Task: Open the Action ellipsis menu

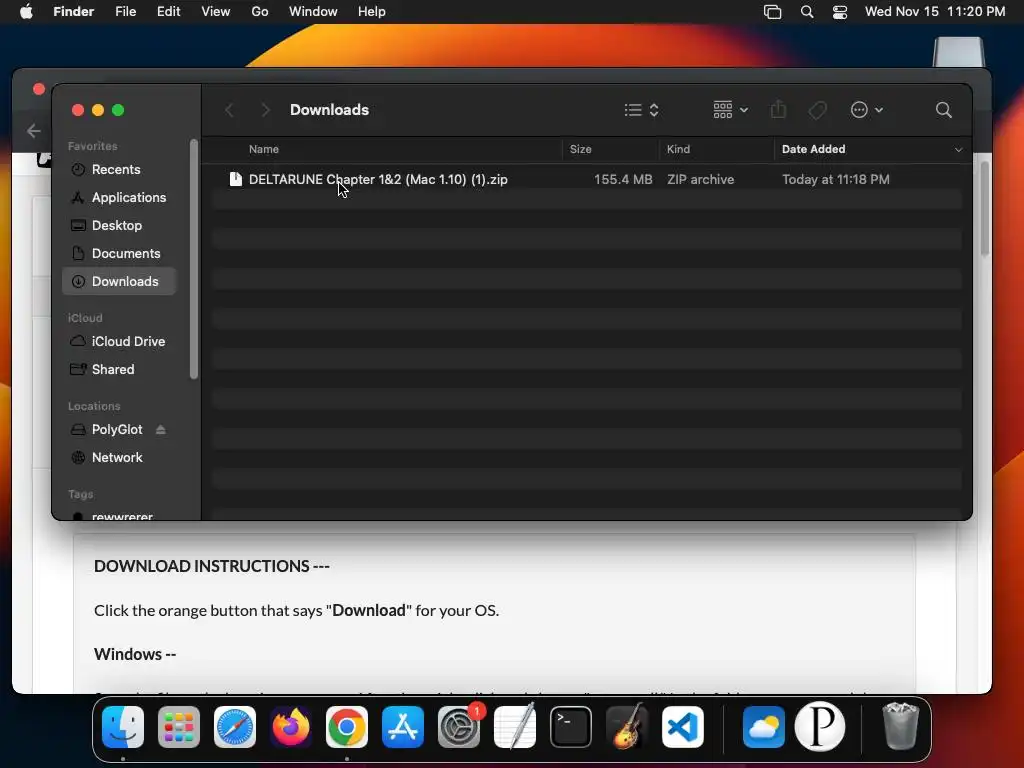Action: click(x=867, y=110)
